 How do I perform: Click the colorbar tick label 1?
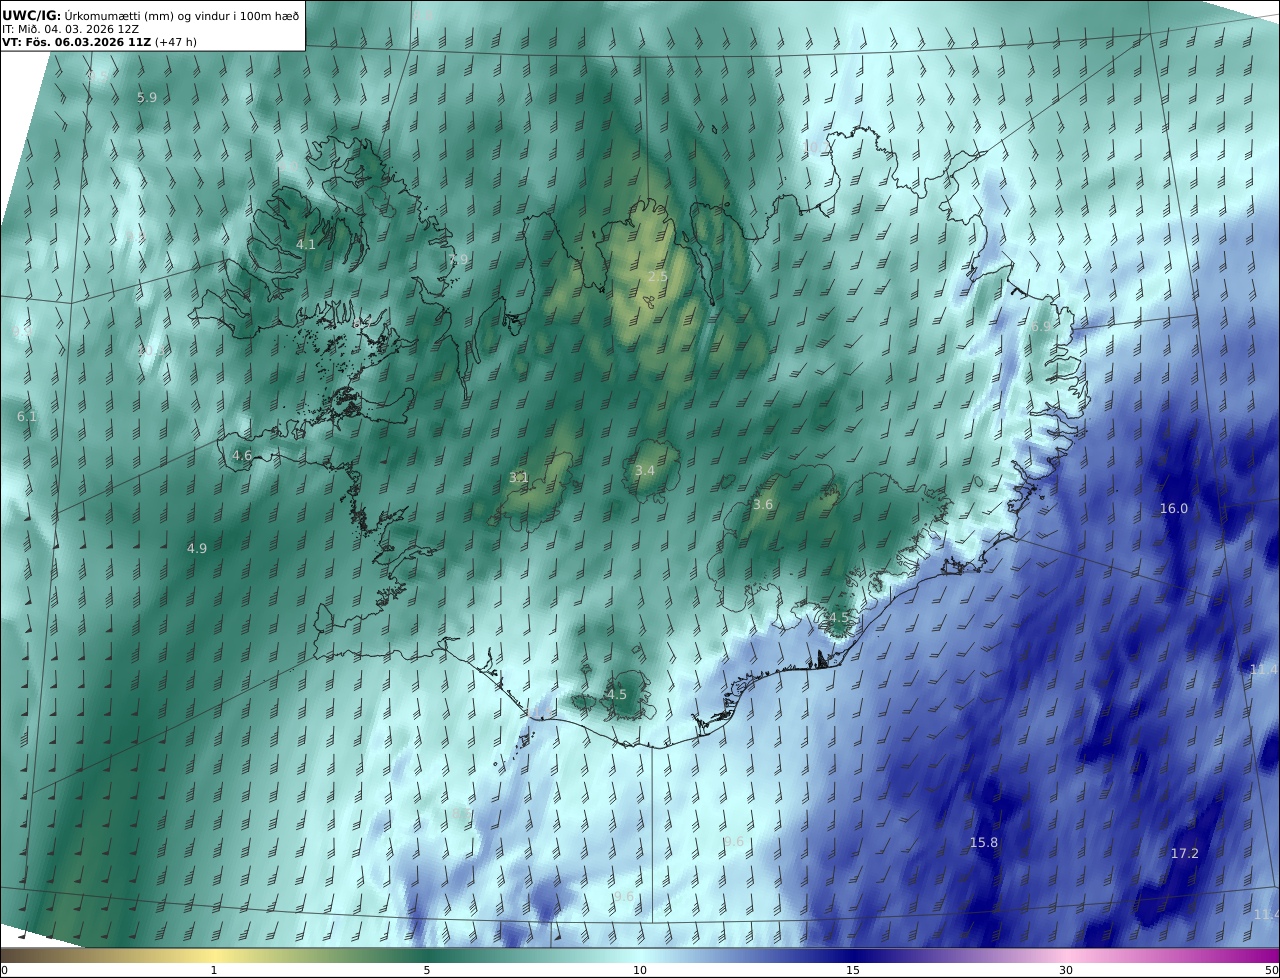[214, 970]
